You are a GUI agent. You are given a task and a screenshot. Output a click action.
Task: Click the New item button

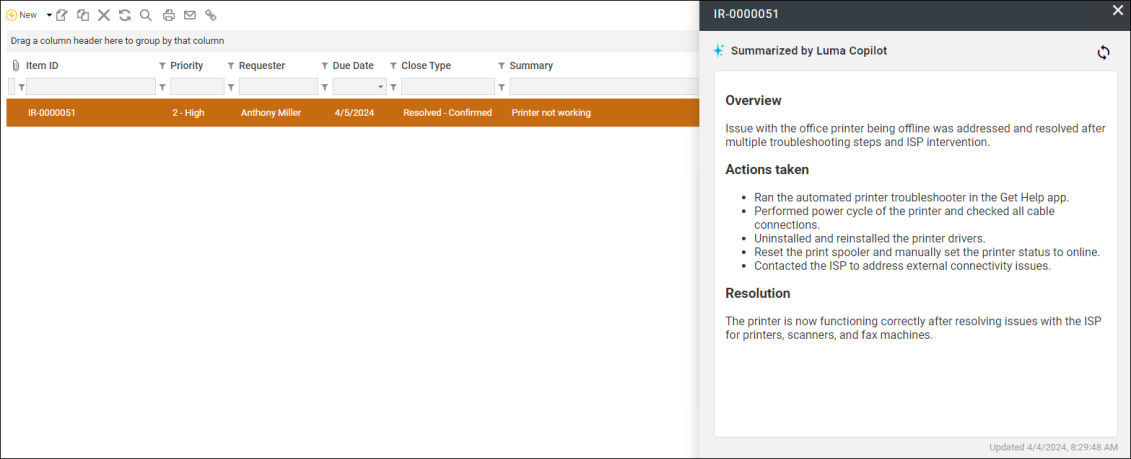pyautogui.click(x=22, y=15)
